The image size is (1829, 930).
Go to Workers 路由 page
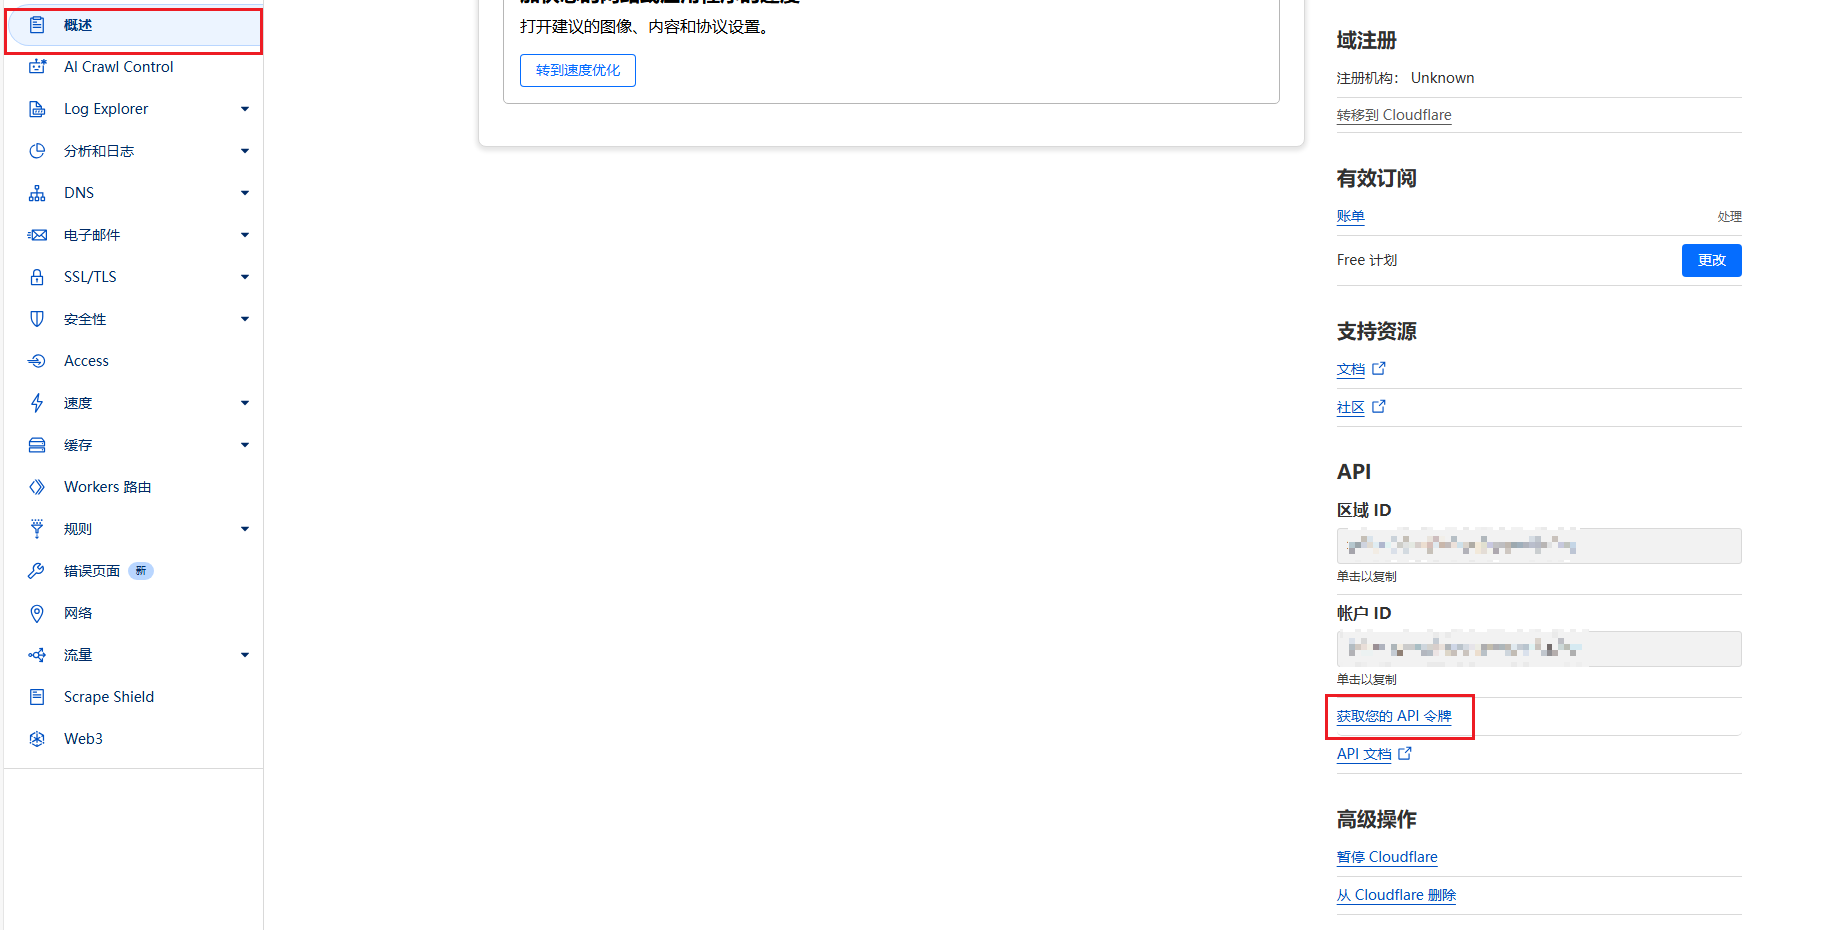(x=107, y=487)
